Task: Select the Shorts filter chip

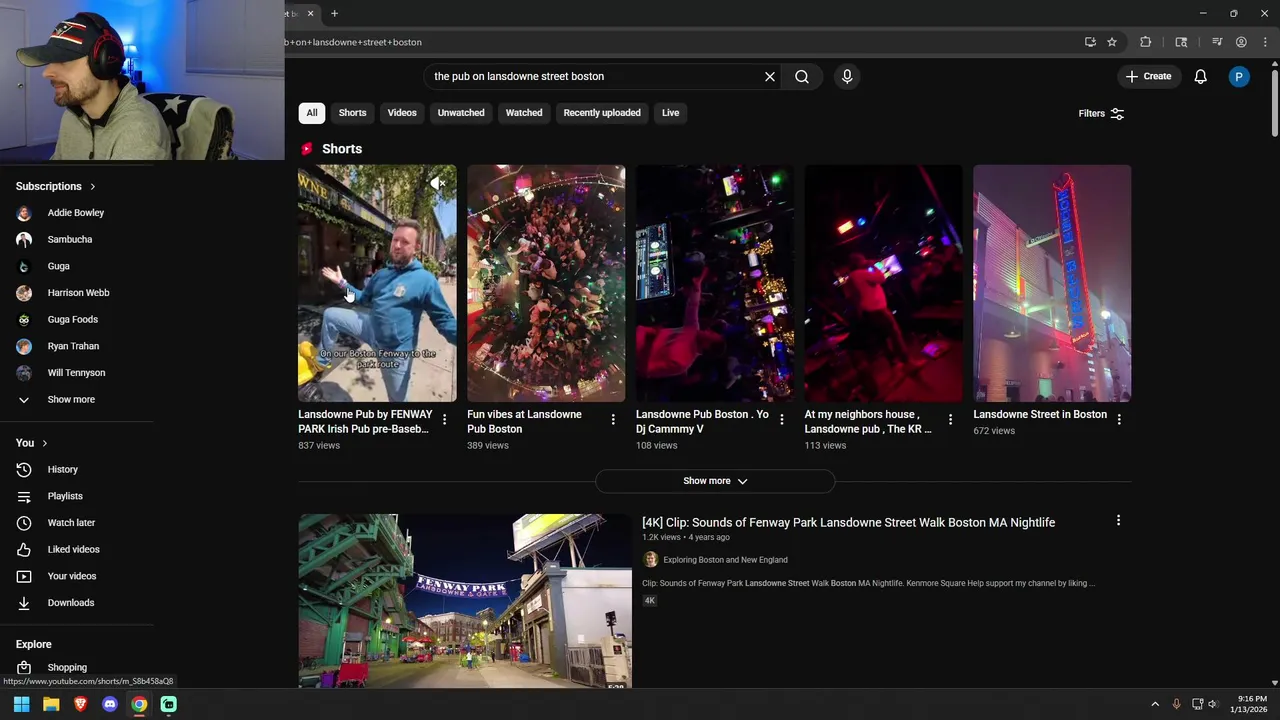Action: point(352,113)
